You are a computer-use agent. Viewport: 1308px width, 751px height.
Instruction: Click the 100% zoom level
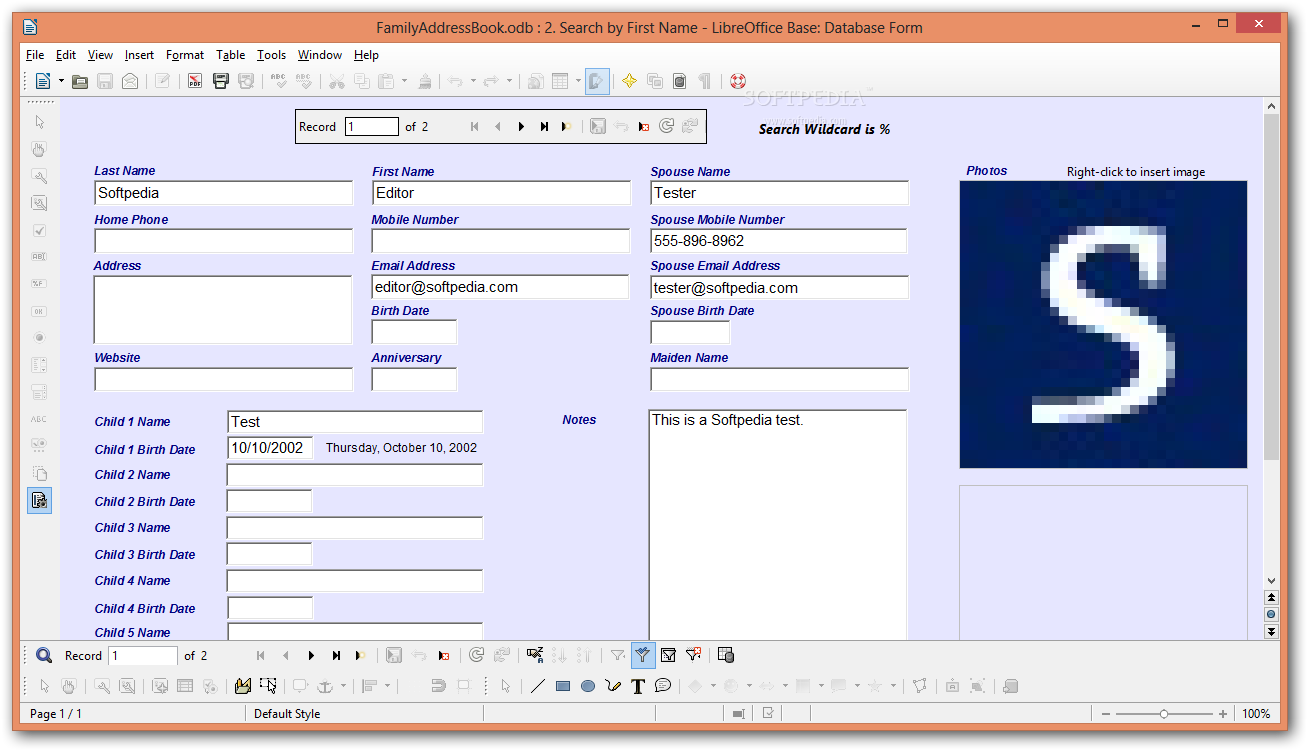tap(1256, 714)
